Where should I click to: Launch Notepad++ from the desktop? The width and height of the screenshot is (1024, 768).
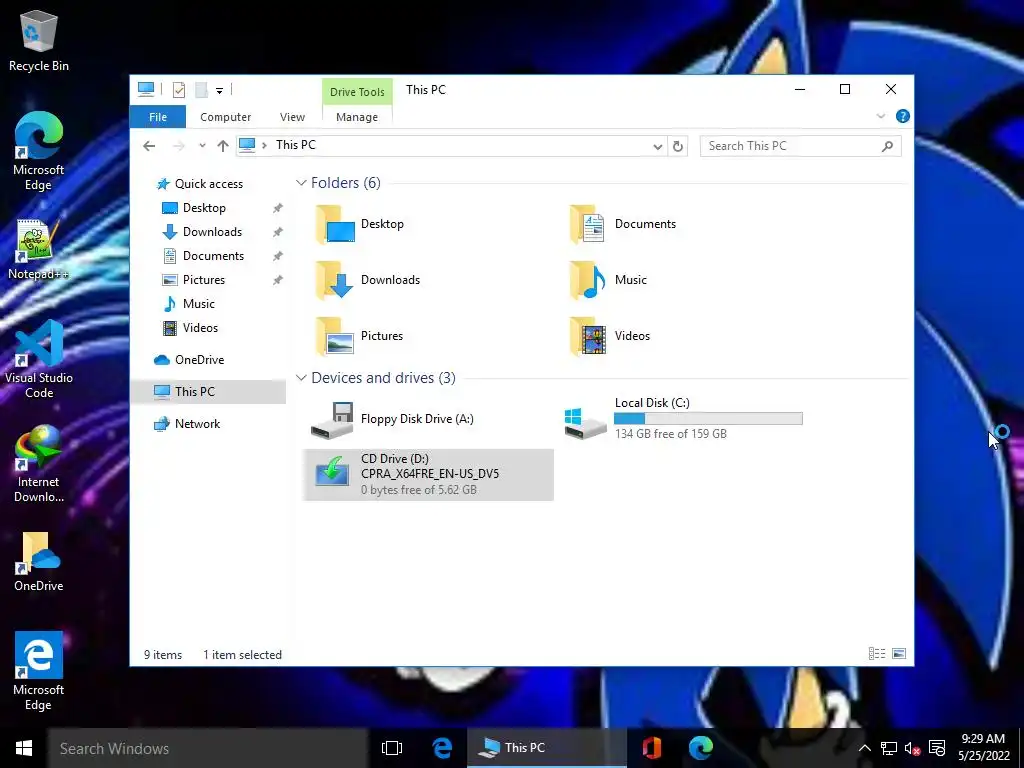pos(38,249)
